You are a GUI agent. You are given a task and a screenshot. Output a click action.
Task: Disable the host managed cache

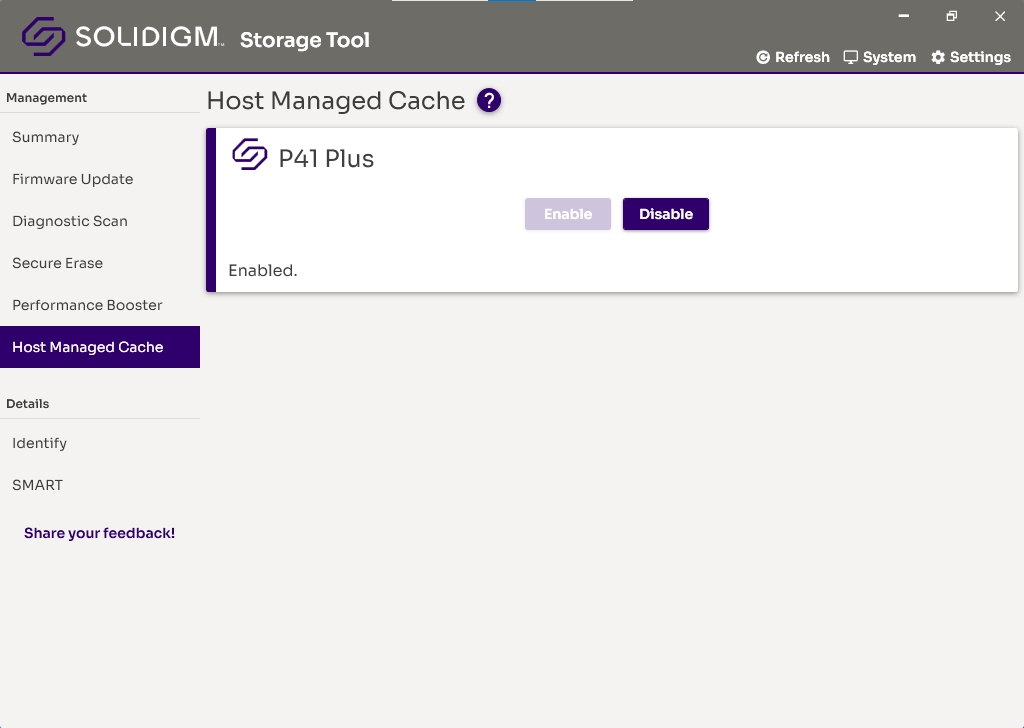665,214
